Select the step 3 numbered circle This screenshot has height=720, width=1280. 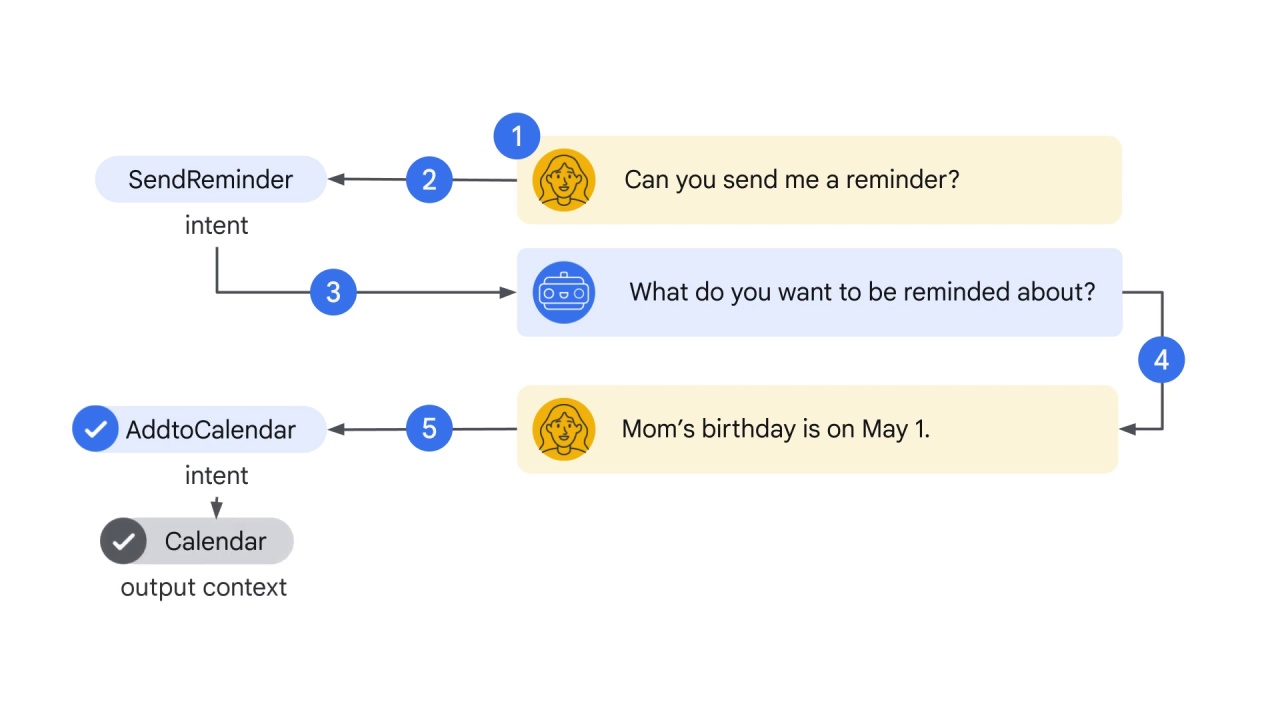(x=333, y=292)
